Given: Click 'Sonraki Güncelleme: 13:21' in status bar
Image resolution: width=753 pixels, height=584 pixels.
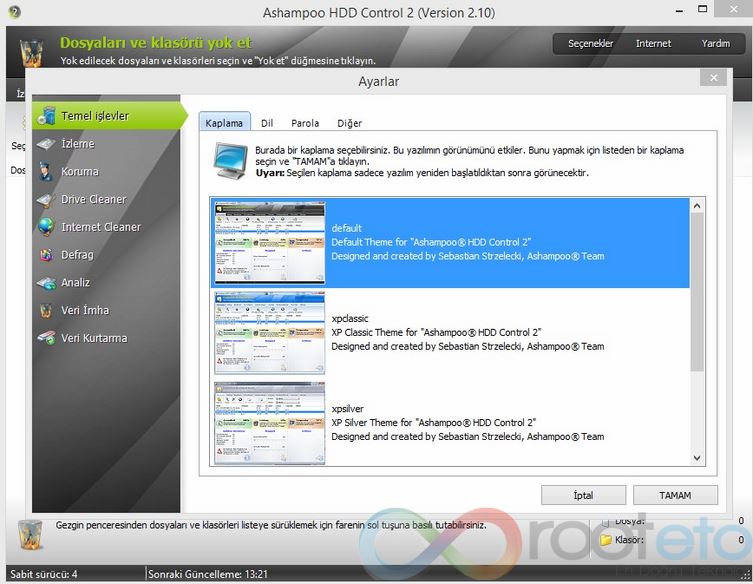Looking at the screenshot, I should (x=208, y=574).
